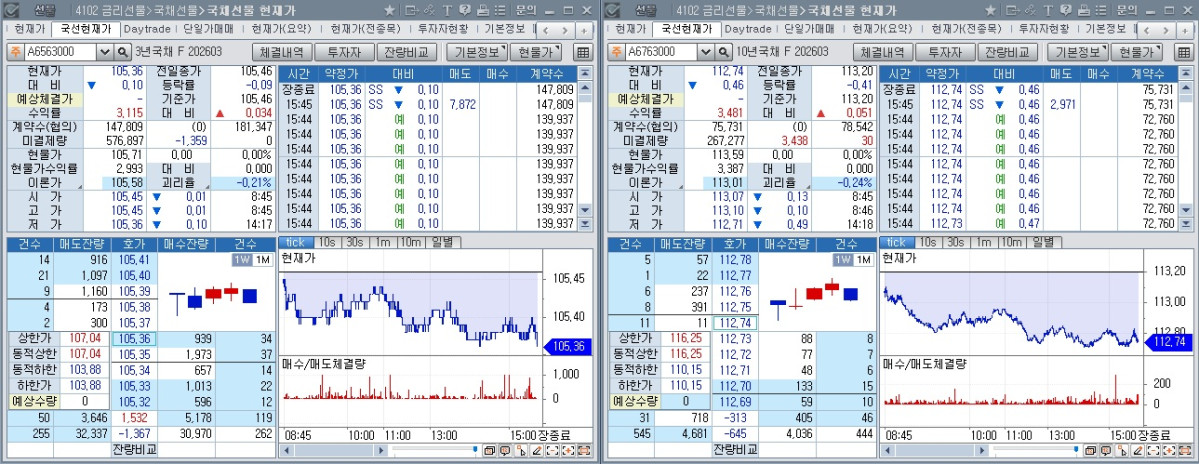Switch the 10년국채 mini candle chart to 1M
This screenshot has height=464, width=1199.
pos(863,260)
